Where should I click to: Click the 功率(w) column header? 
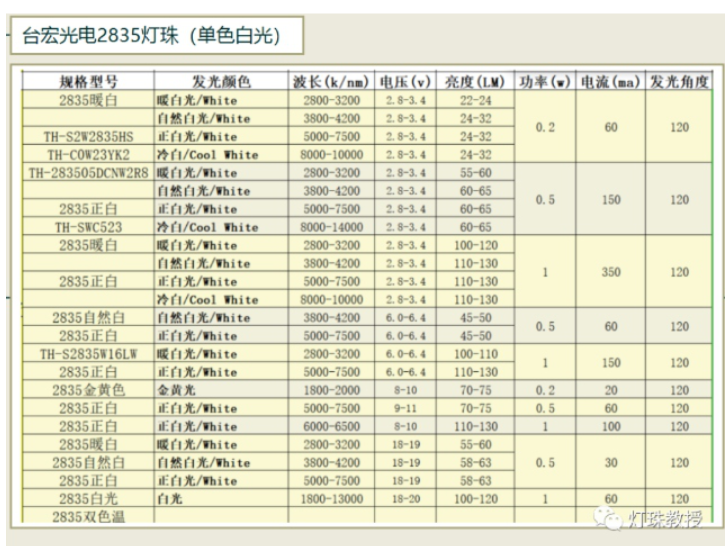(x=545, y=82)
